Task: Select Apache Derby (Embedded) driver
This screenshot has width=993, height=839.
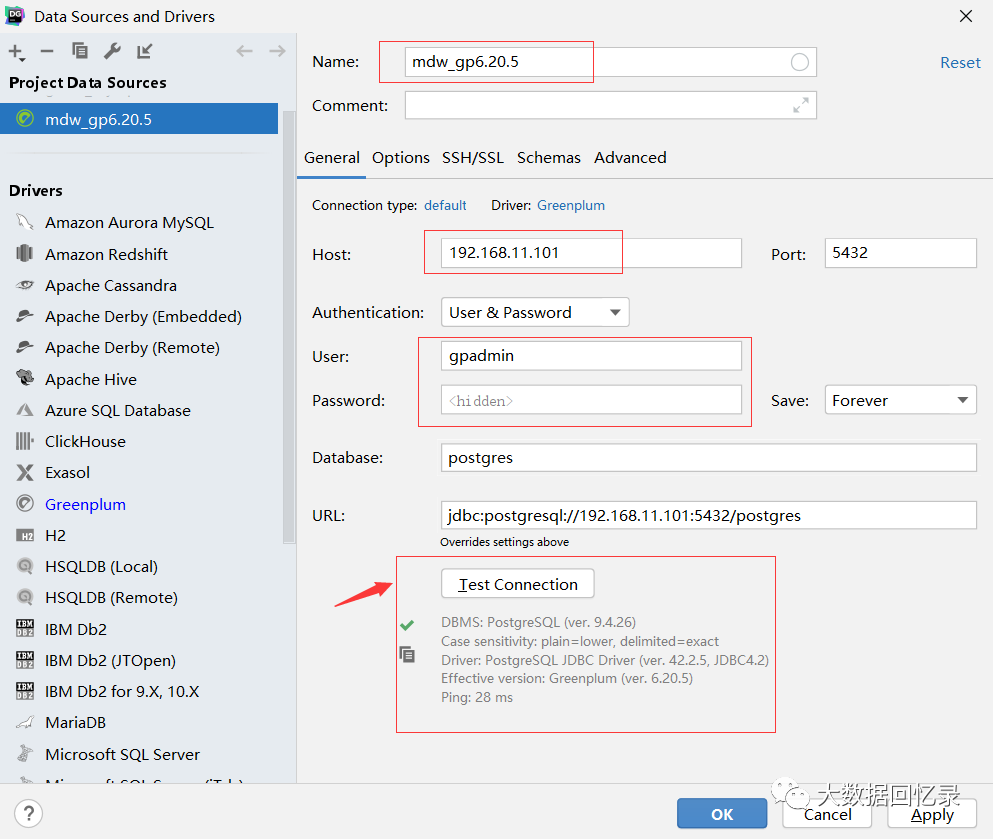Action: click(143, 317)
